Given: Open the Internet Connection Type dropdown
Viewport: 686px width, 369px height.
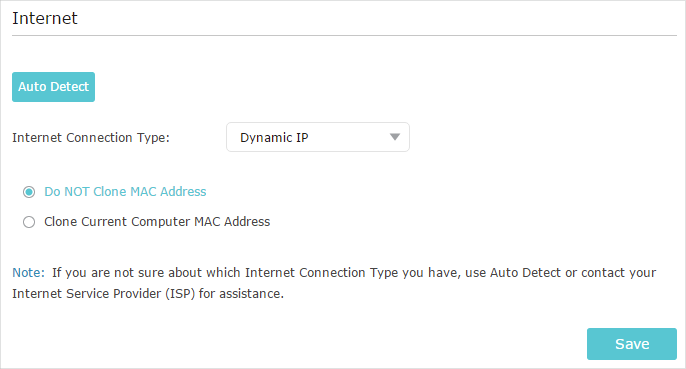Looking at the screenshot, I should [318, 137].
